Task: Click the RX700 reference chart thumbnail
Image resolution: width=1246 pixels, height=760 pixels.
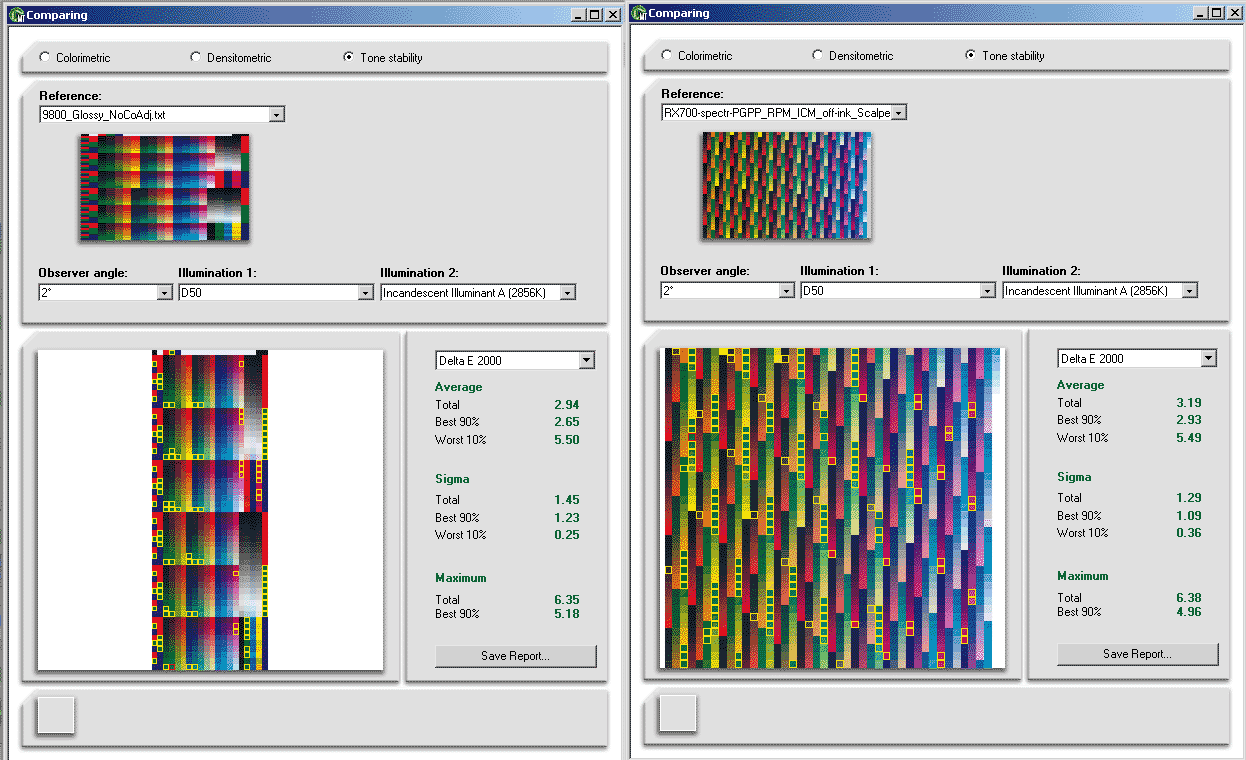Action: [x=786, y=185]
